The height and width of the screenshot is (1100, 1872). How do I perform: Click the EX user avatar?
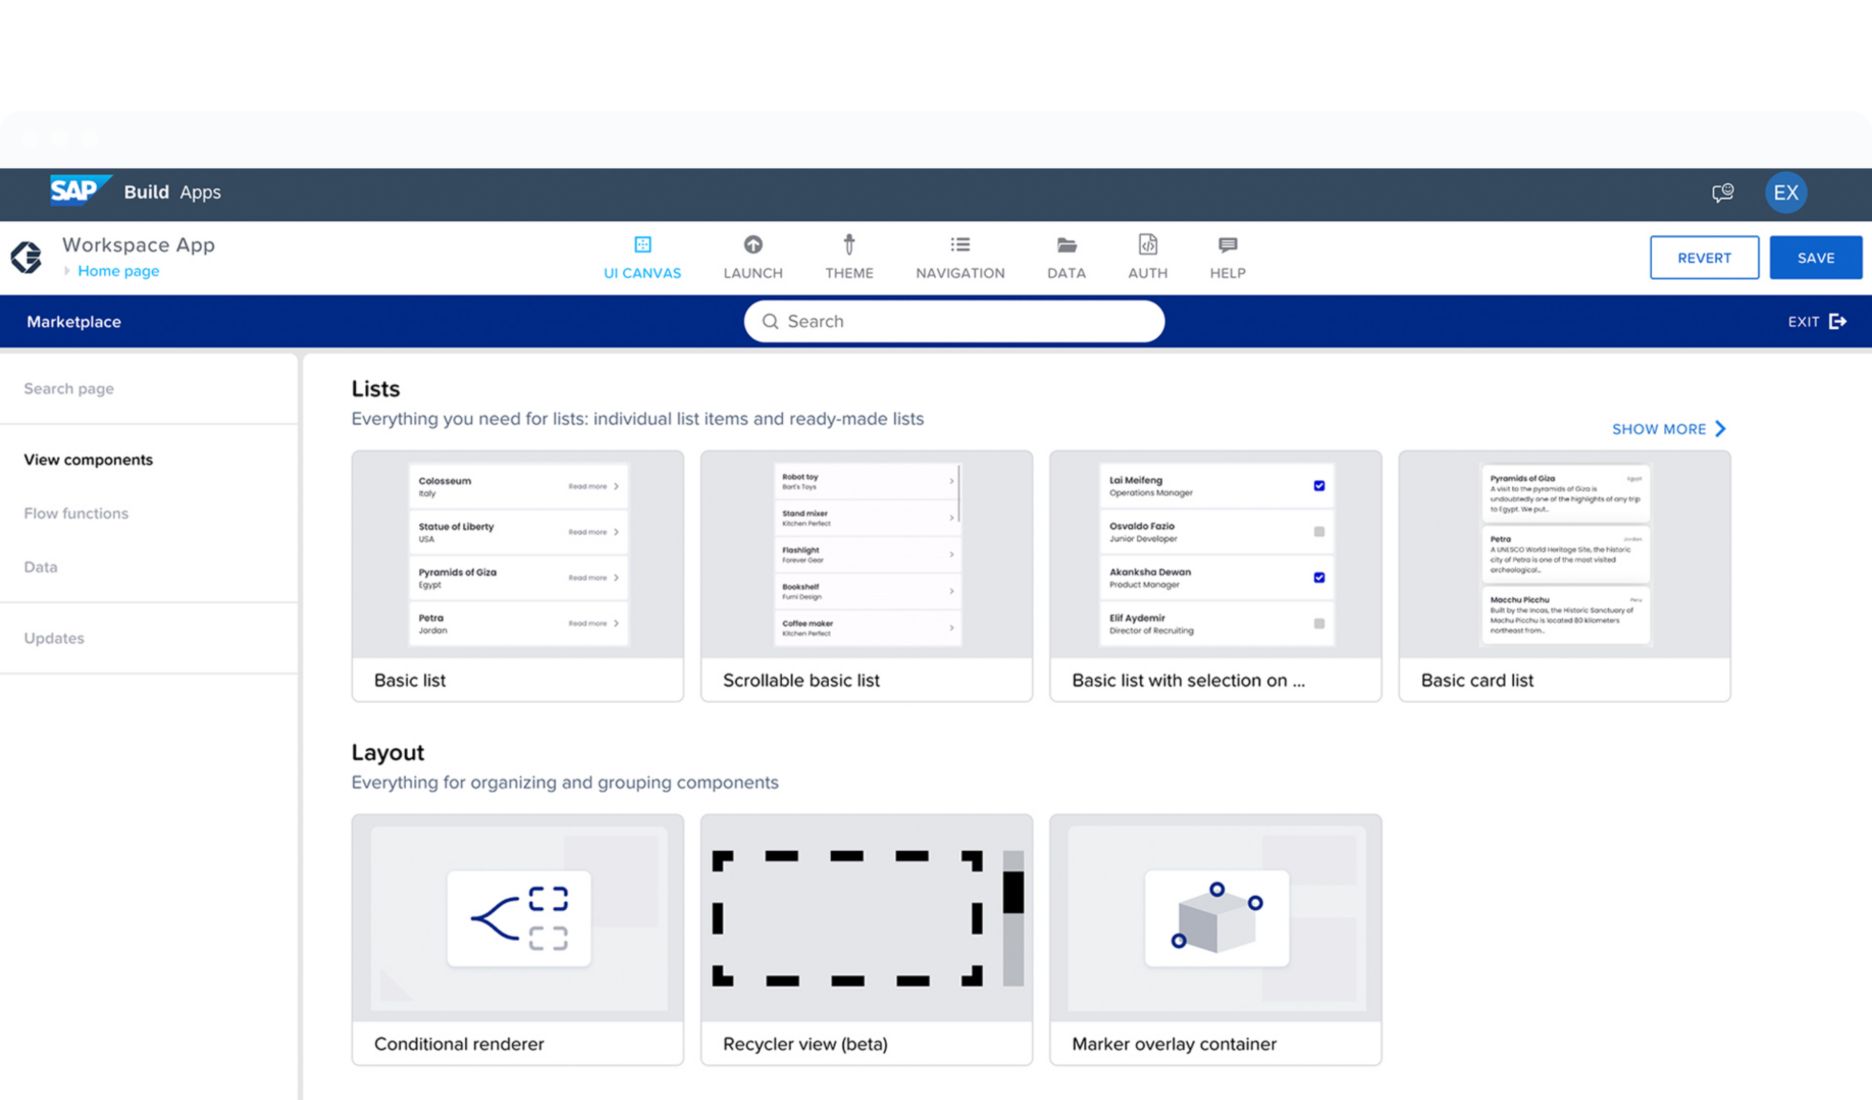coord(1786,192)
